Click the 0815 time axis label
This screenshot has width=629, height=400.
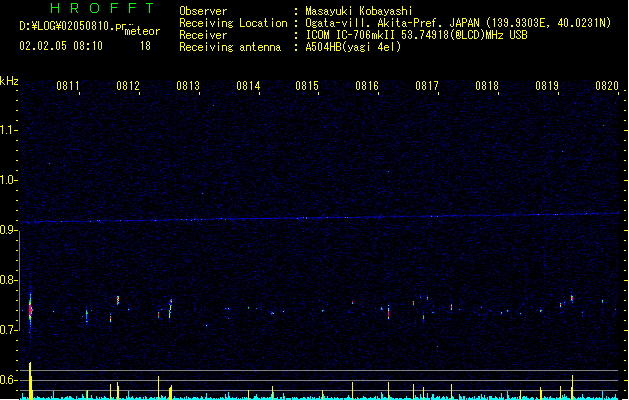click(x=307, y=86)
